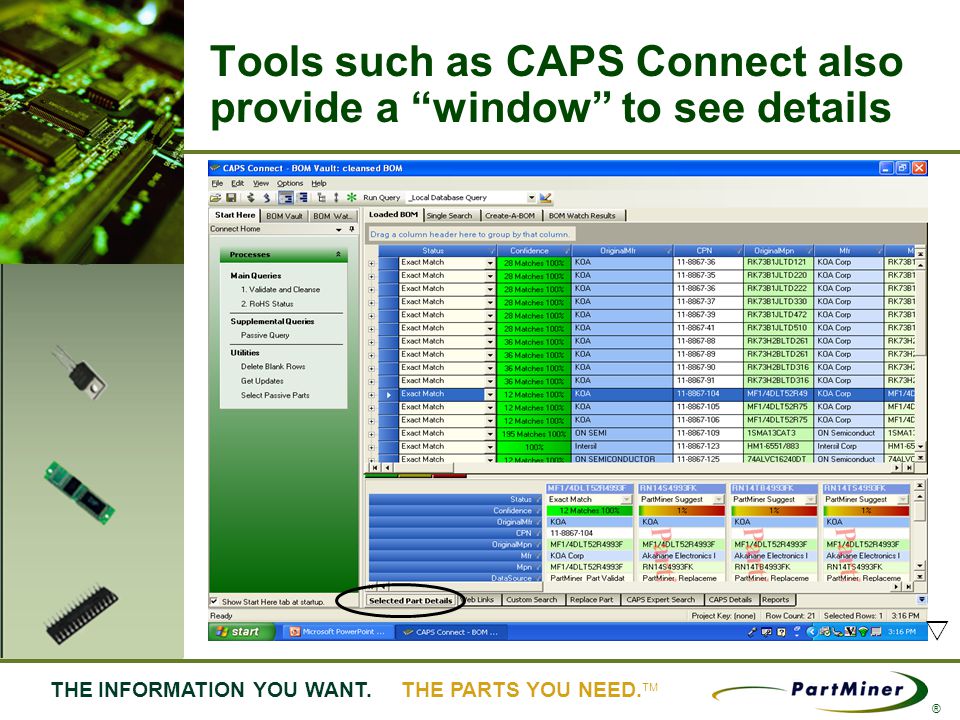Click the tree hierarchy toolbar icon

click(321, 198)
